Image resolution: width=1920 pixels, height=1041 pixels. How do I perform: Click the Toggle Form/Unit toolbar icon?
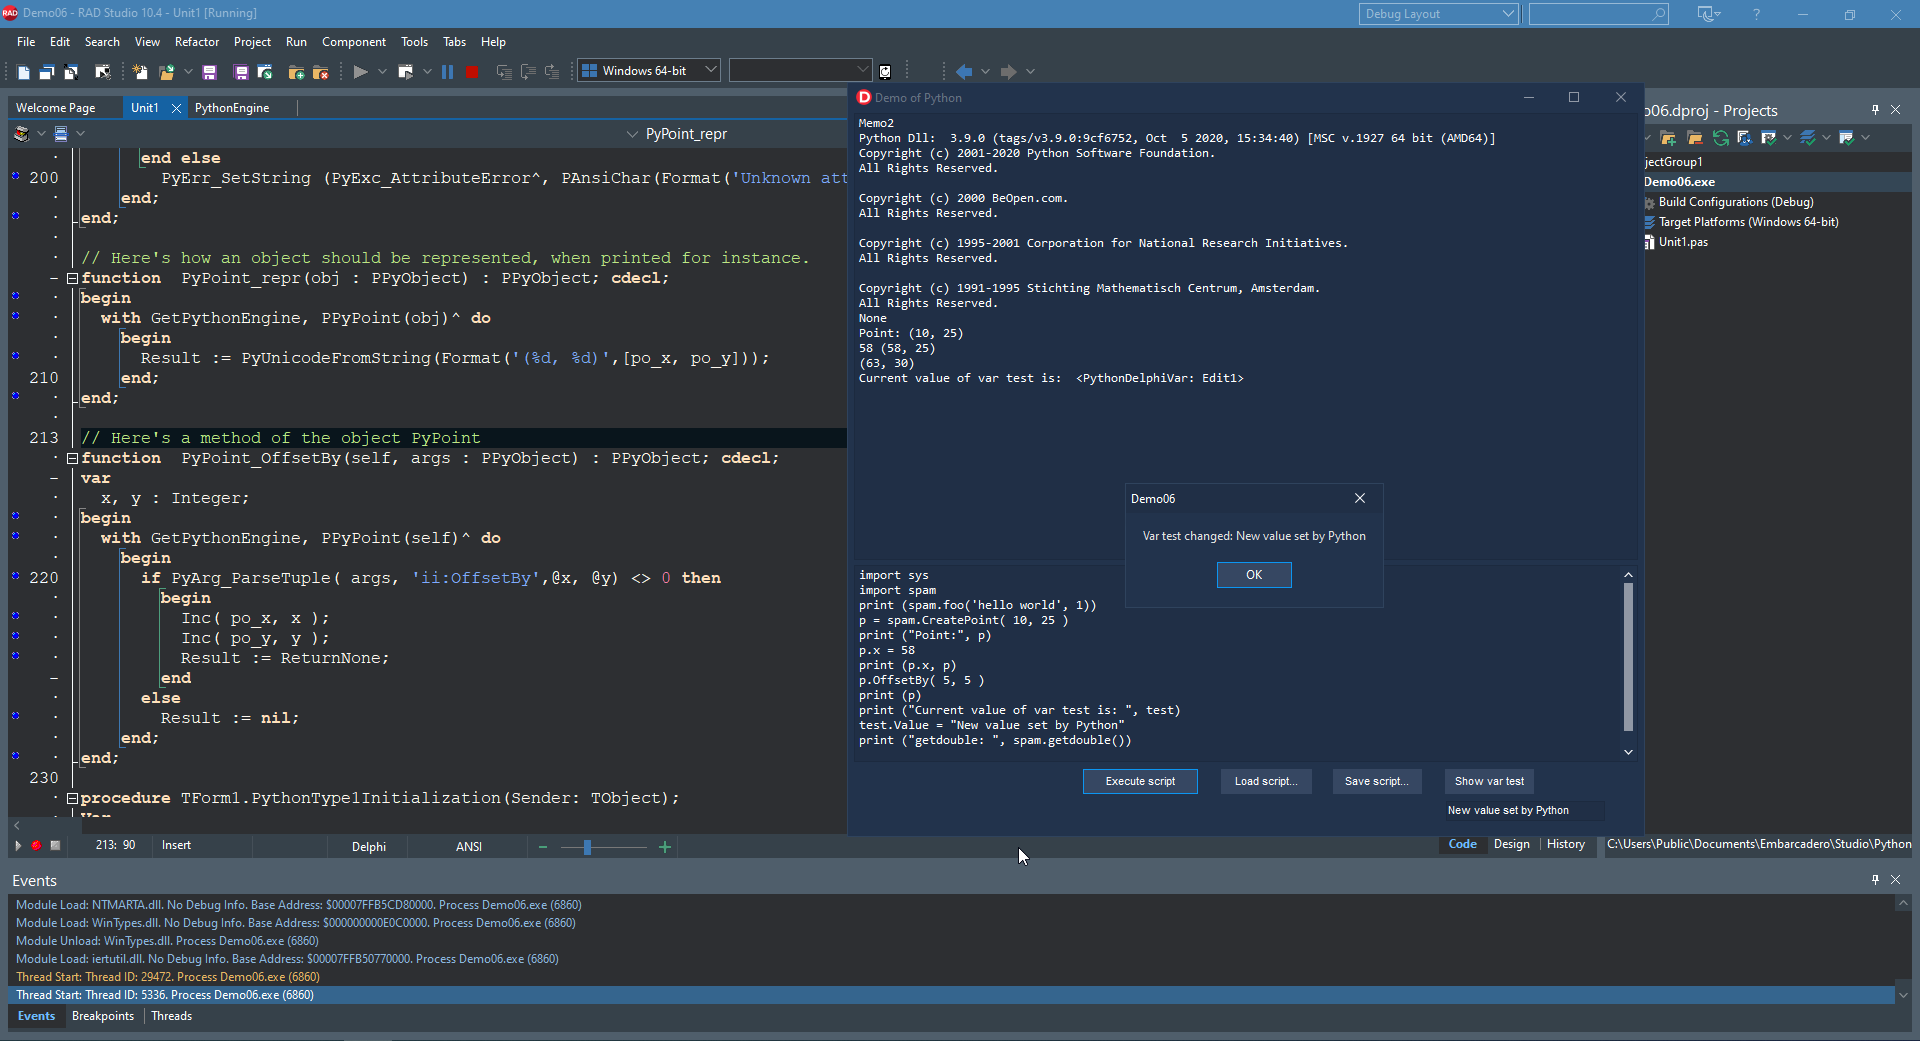[x=71, y=72]
